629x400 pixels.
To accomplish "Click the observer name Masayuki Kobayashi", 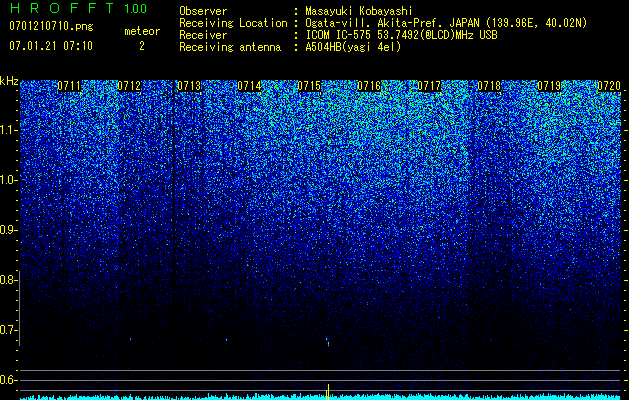I will 359,11.
